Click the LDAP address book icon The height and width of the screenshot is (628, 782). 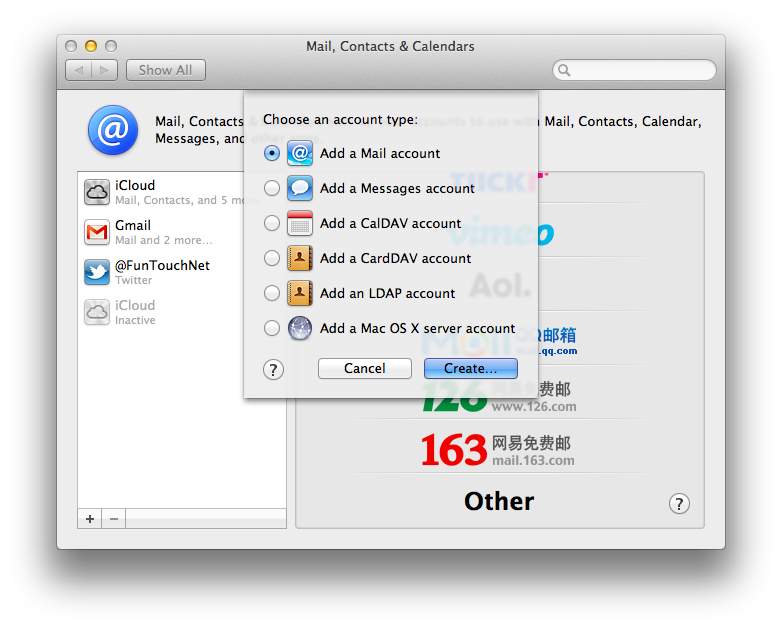coord(300,293)
